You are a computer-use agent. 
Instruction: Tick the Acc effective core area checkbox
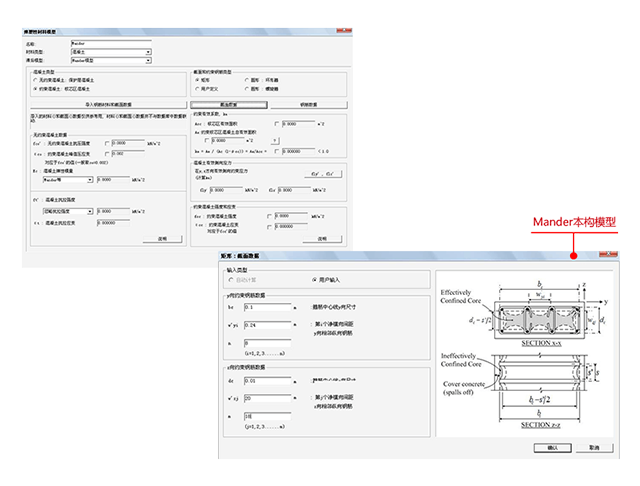[x=277, y=124]
